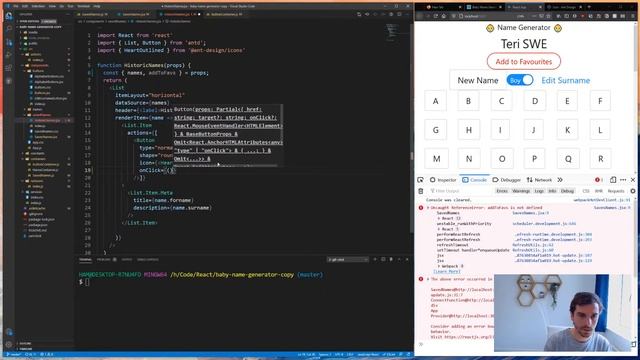Expand the Uncaught ReferenceError message
Screen dimensions: 640x360
tap(428, 208)
